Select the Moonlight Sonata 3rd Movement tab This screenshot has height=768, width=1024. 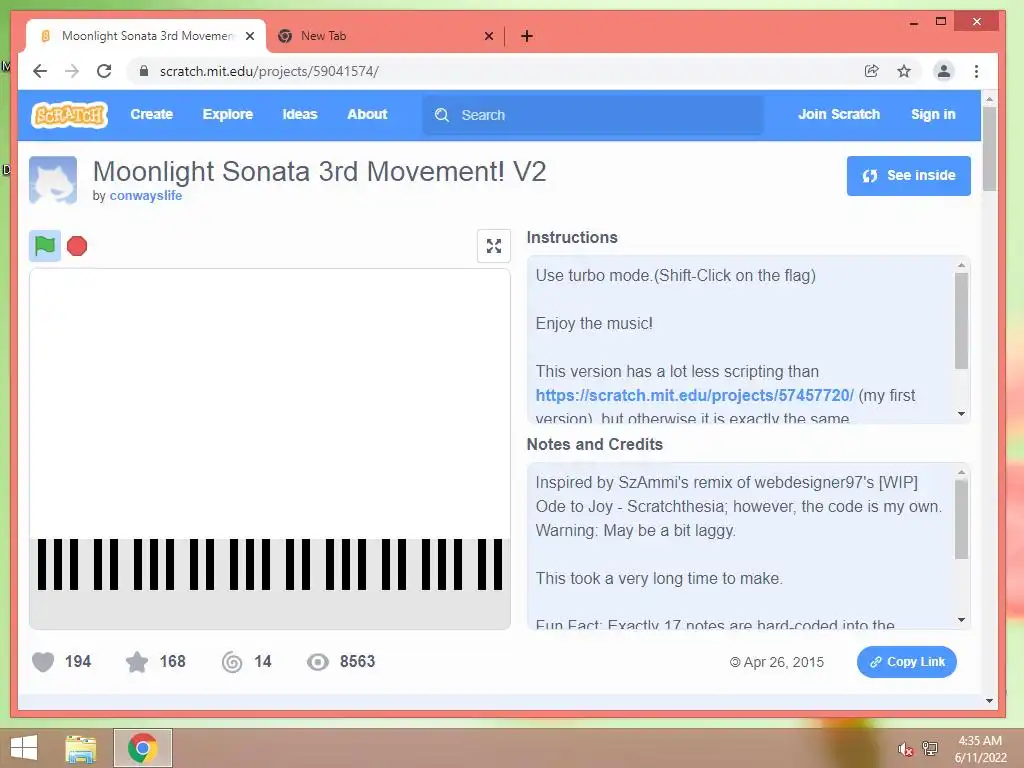click(x=146, y=36)
